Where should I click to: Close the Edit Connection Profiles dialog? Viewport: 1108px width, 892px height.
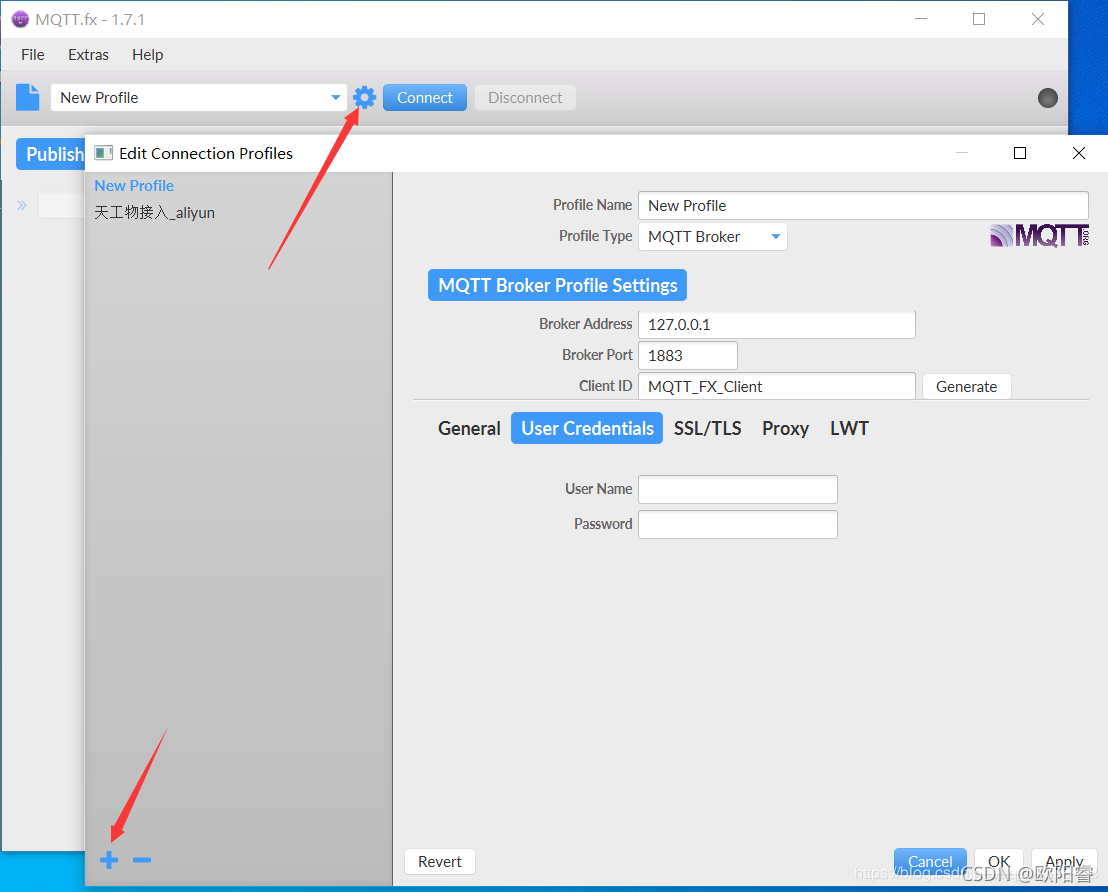(1078, 153)
